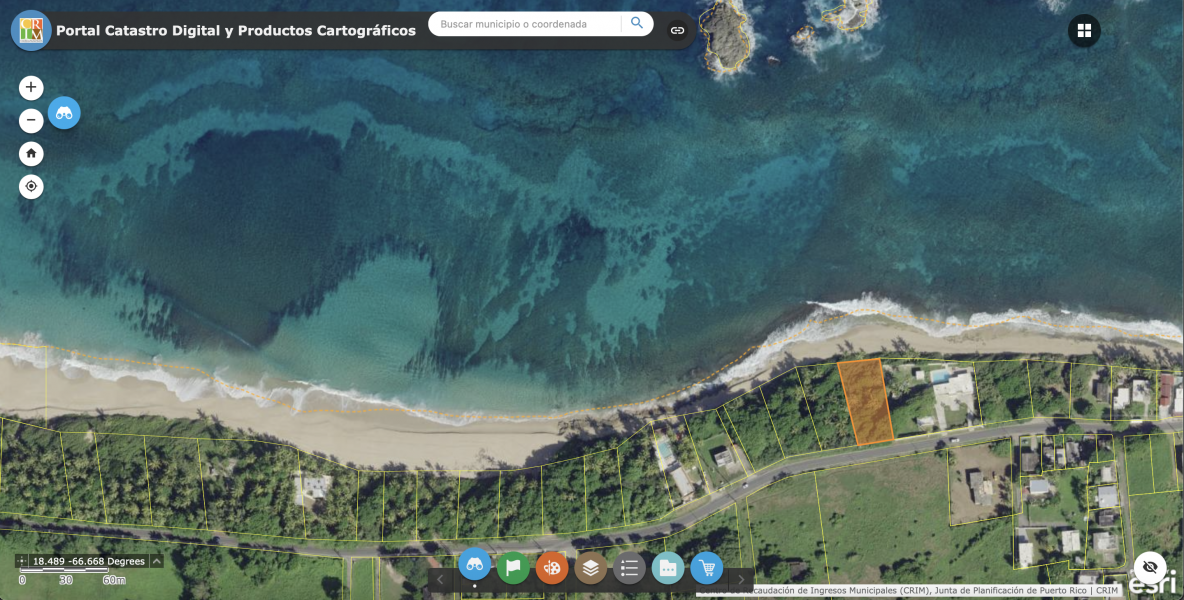Open the Layers panel icon
1184x600 pixels.
click(590, 566)
